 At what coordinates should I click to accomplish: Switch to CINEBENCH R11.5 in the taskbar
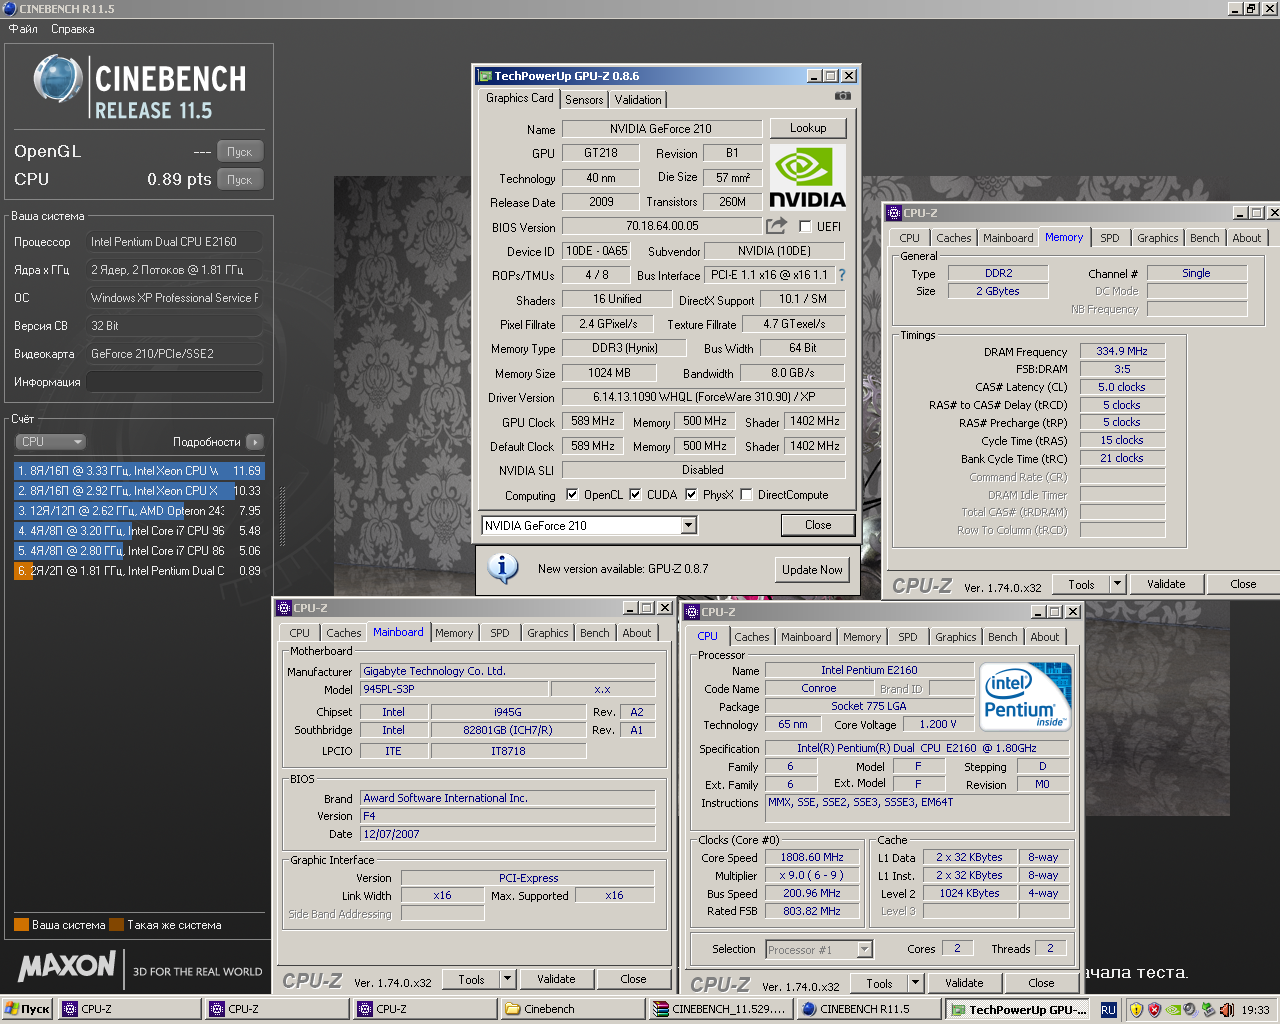[x=867, y=1009]
